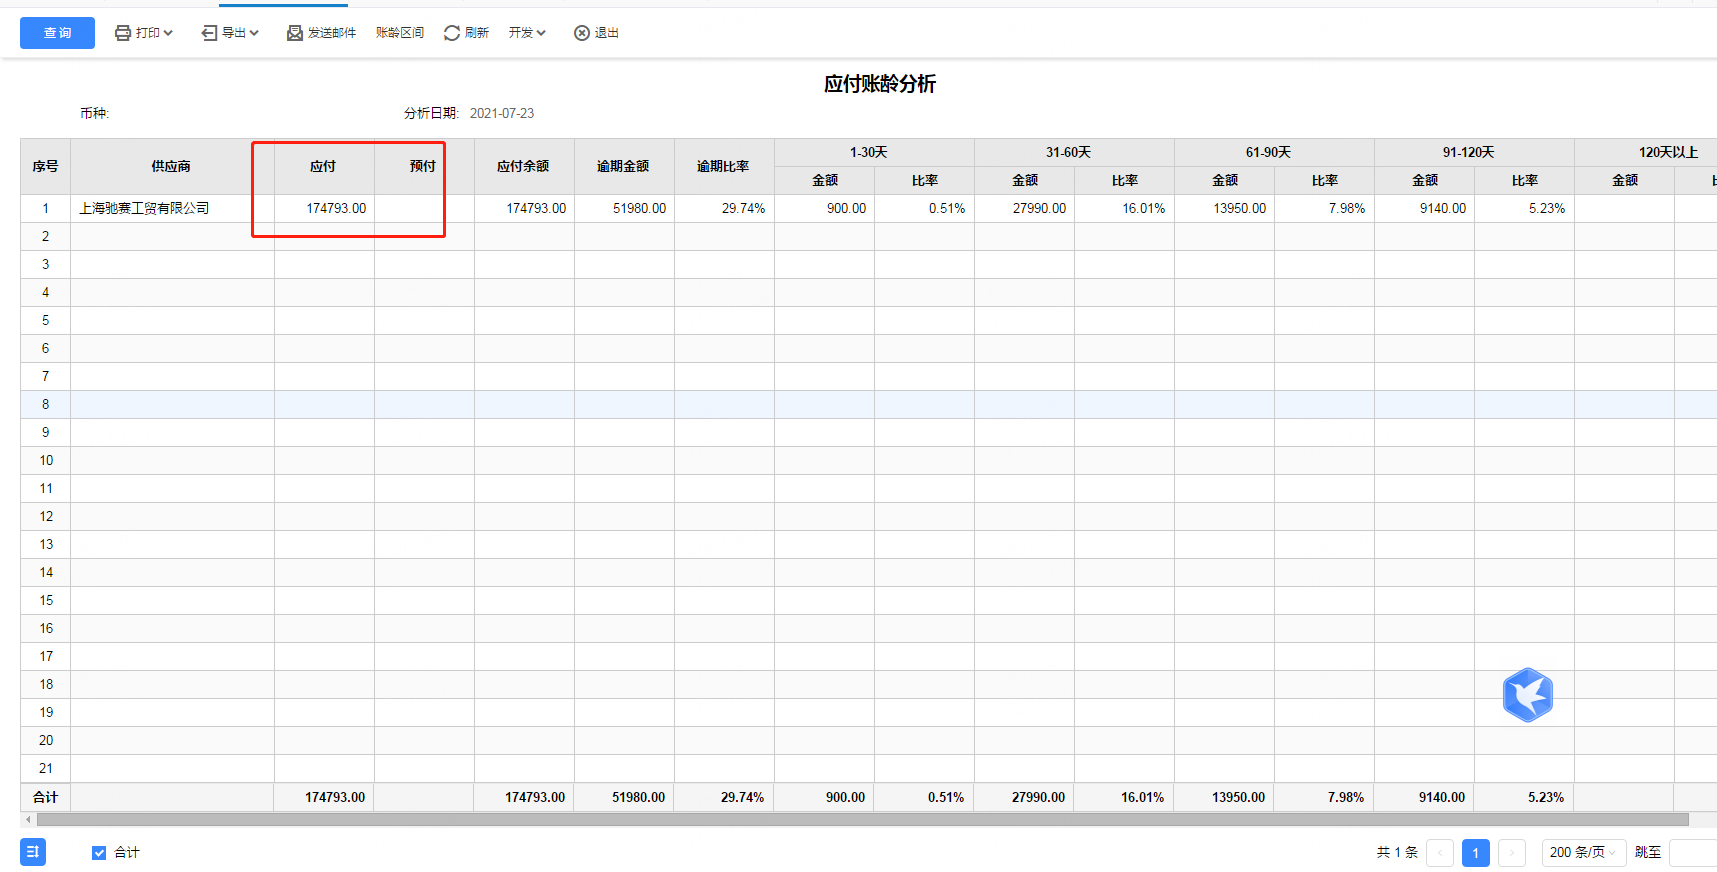Click the 供应商 column header
This screenshot has height=872, width=1717.
click(x=172, y=166)
